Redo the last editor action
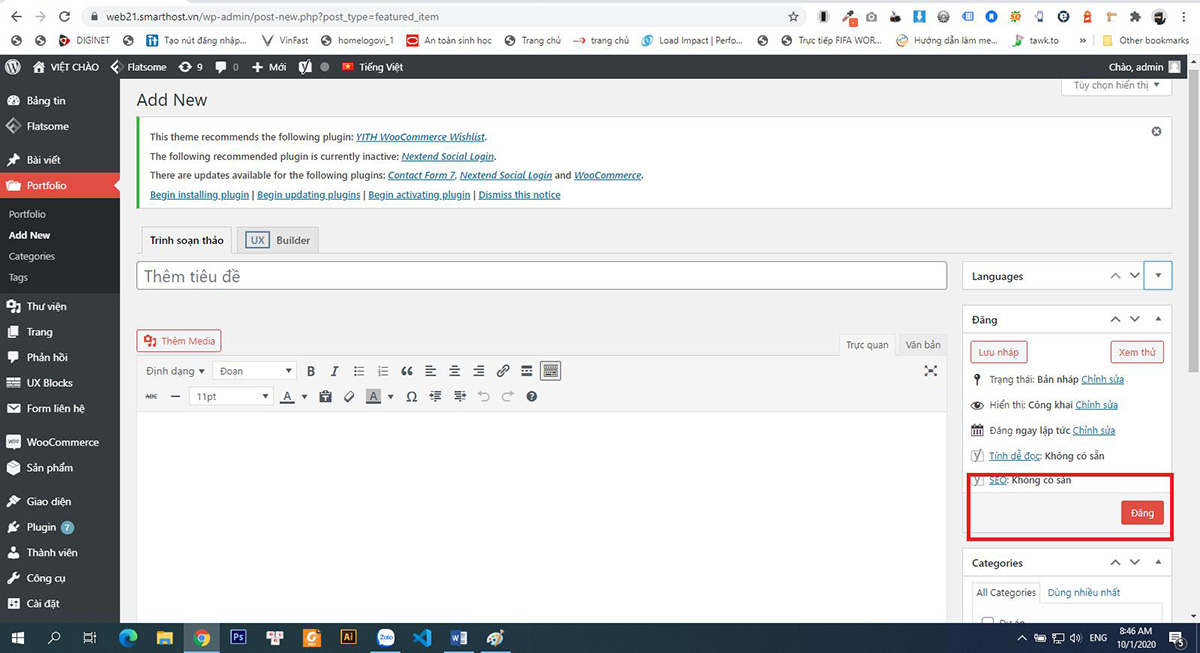 click(x=508, y=397)
